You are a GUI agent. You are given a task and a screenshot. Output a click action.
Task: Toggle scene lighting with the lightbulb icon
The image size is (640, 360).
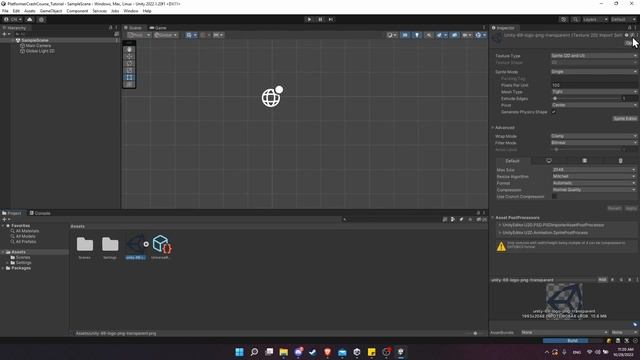[417, 35]
